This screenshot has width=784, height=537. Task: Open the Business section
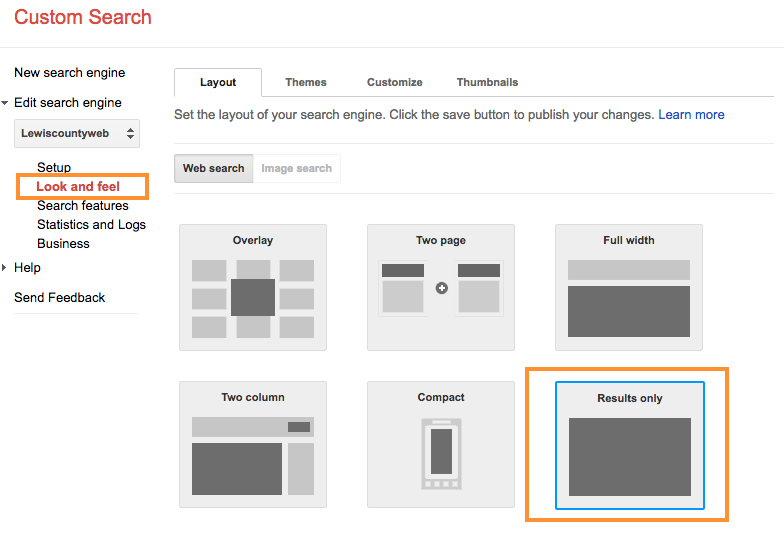(64, 244)
